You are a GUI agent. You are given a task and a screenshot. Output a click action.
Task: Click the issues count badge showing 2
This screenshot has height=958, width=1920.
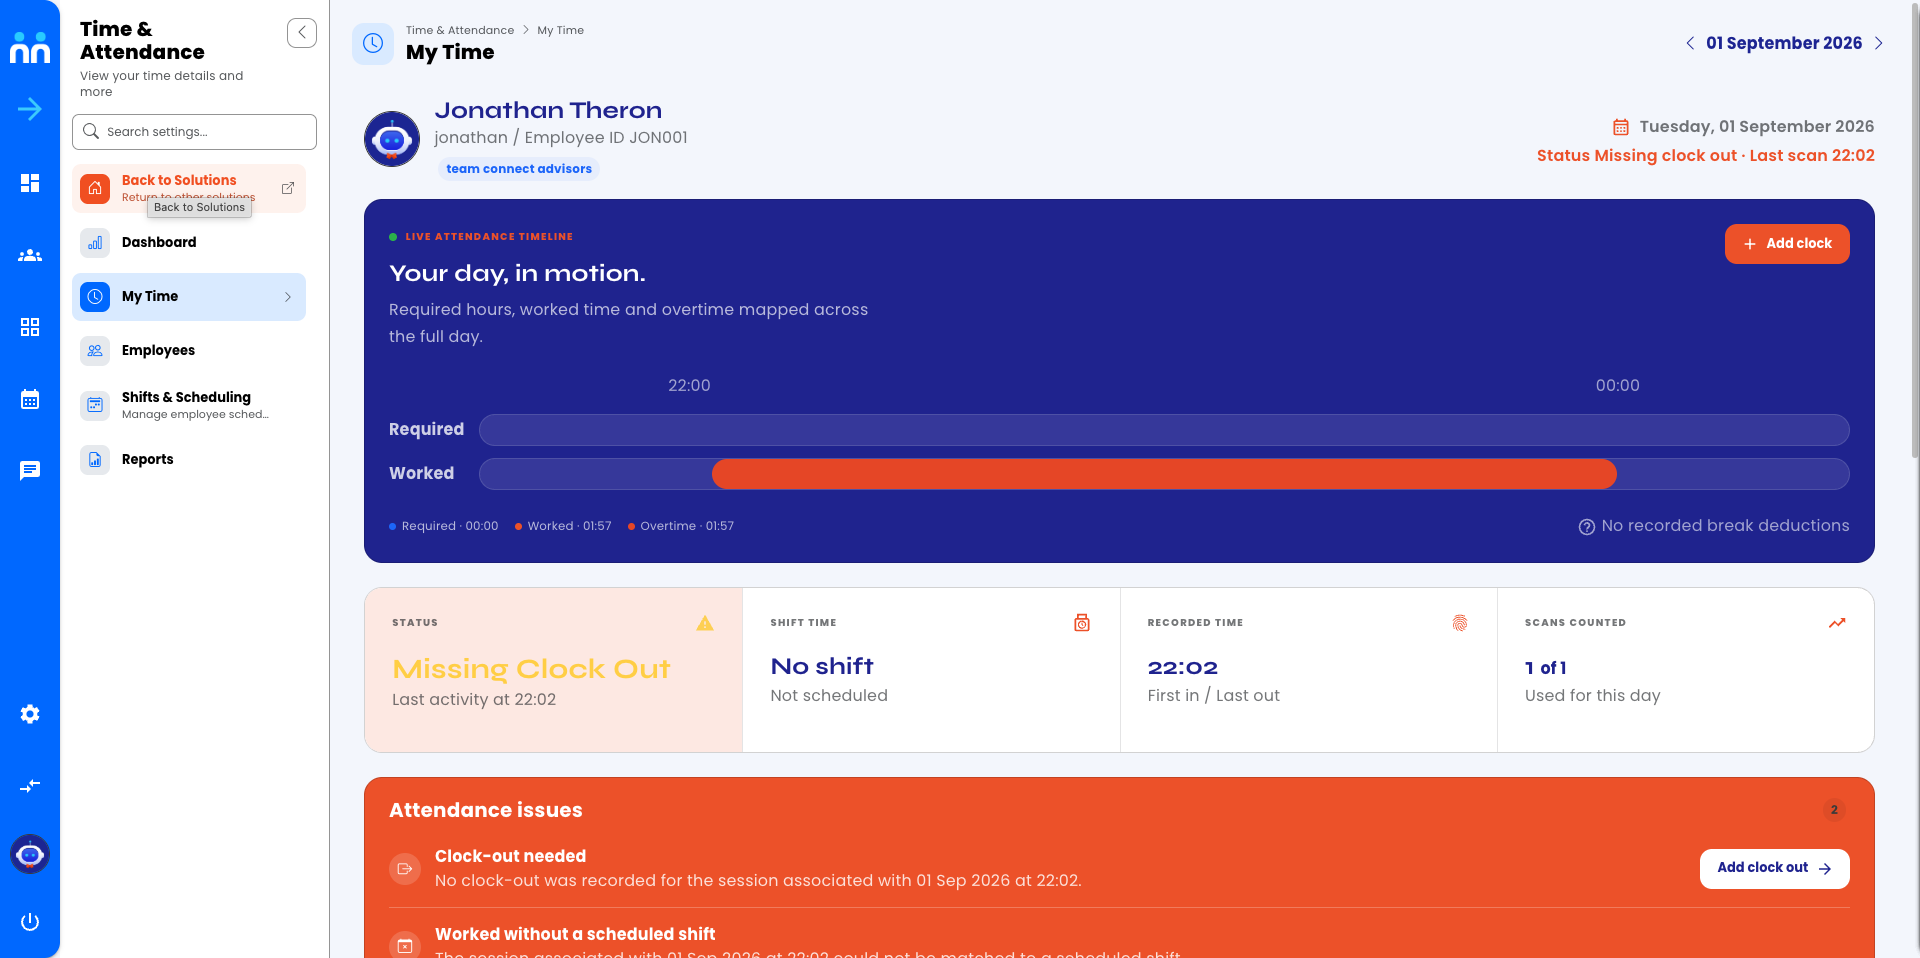[x=1834, y=810]
